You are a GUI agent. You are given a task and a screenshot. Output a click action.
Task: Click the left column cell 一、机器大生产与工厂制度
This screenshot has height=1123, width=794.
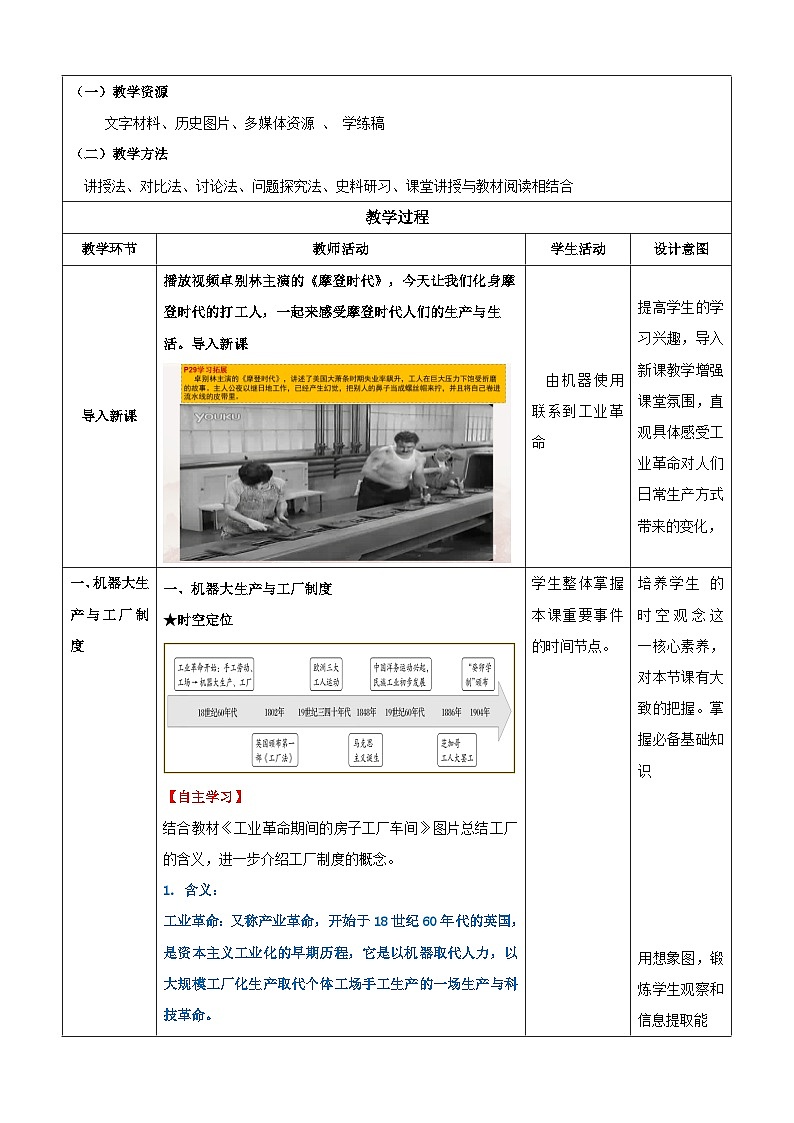point(109,614)
